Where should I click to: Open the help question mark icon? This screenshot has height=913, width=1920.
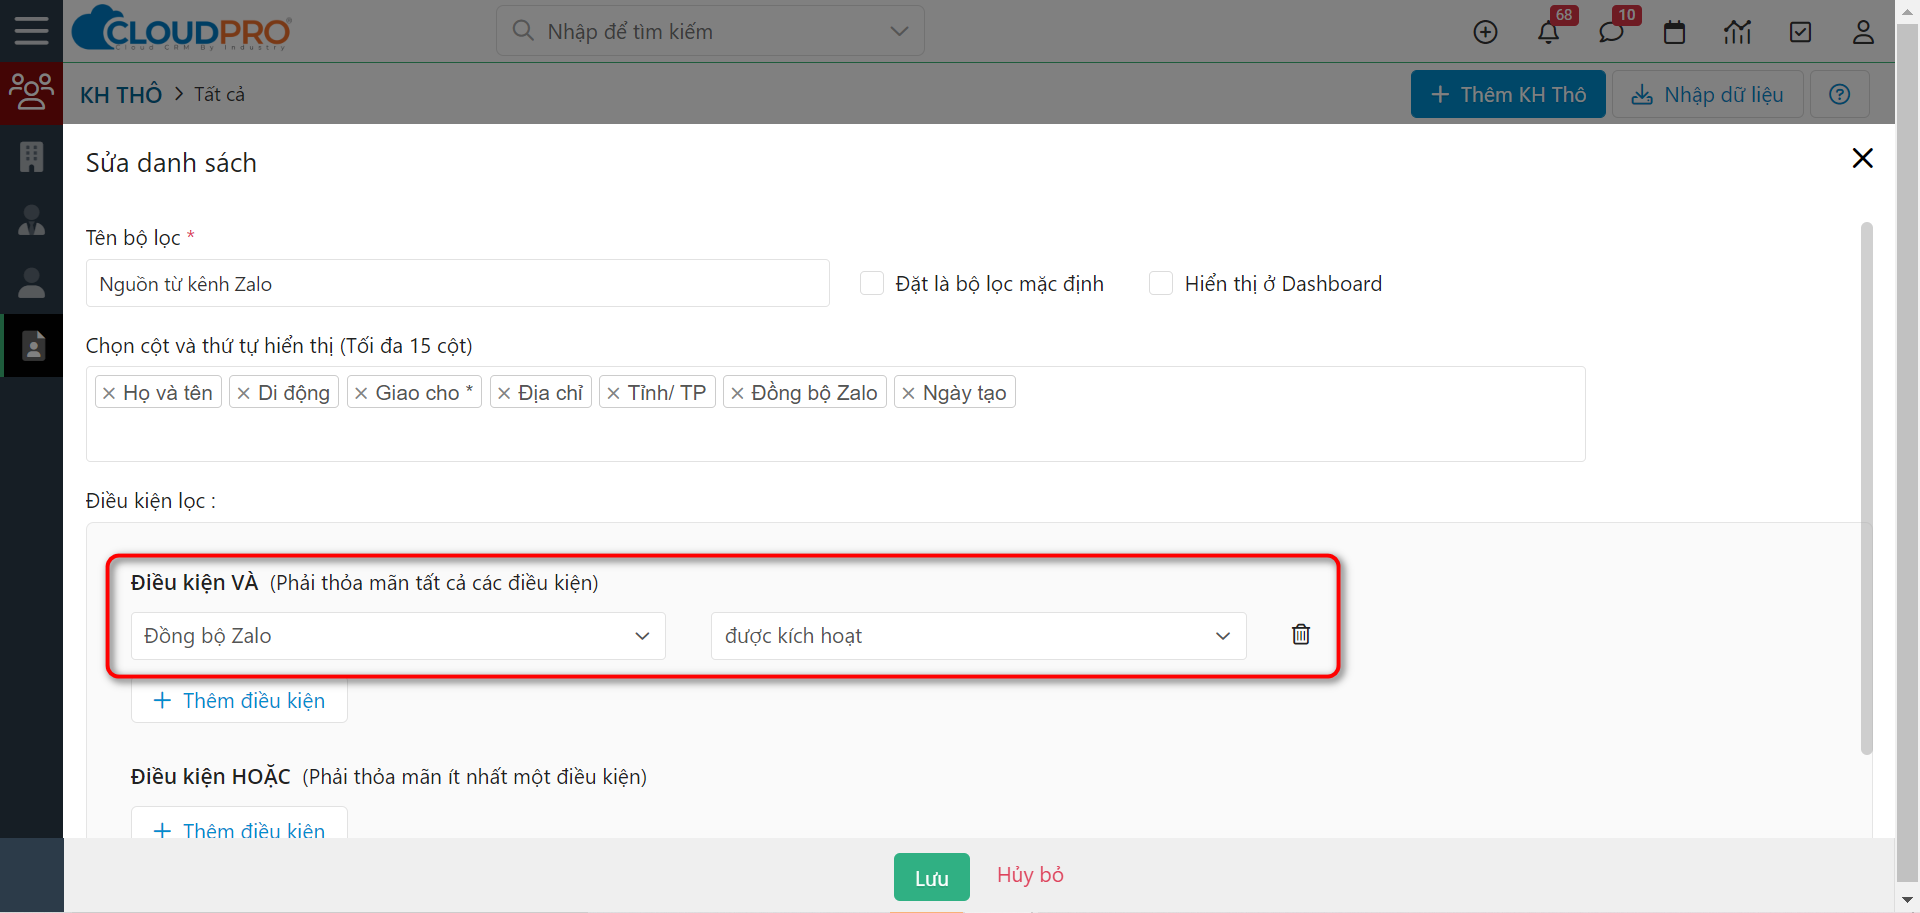[x=1839, y=94]
